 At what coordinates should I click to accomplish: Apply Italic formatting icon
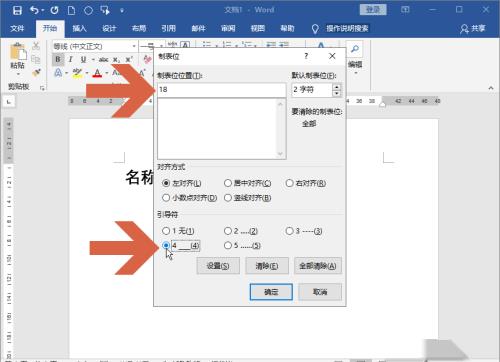pyautogui.click(x=70, y=60)
